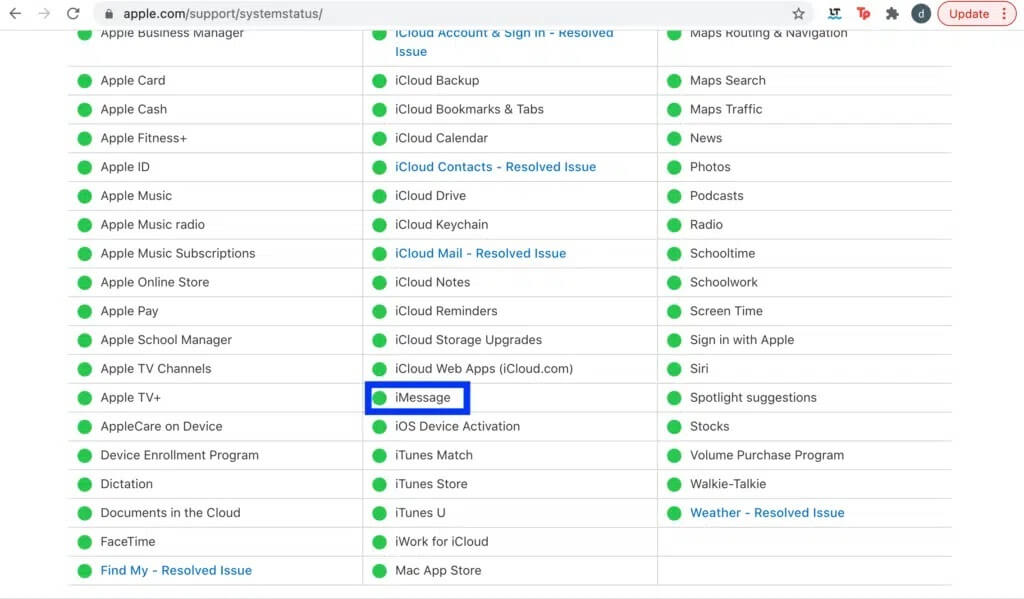Viewport: 1024px width, 599px height.
Task: Click the browser back arrow
Action: 15,13
